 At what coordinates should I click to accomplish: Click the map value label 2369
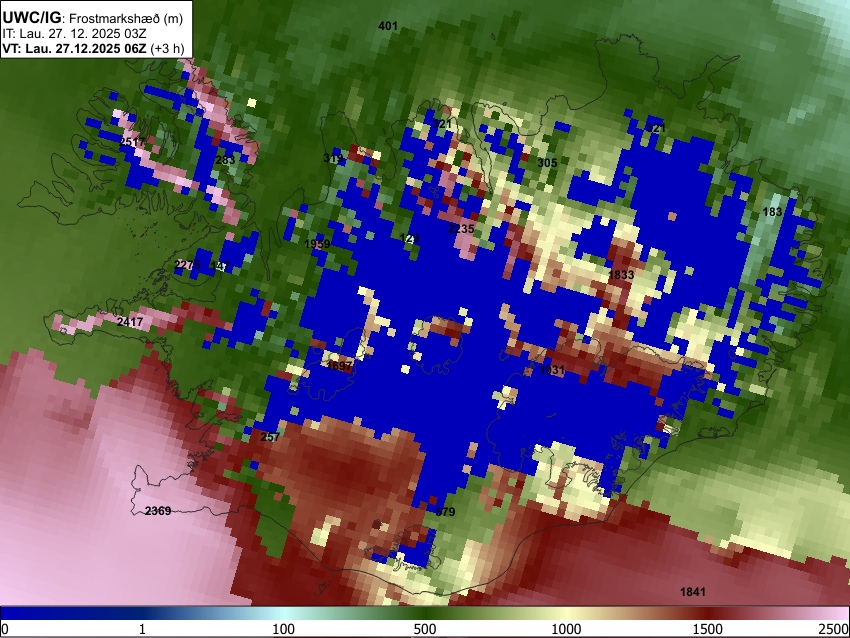click(x=158, y=511)
